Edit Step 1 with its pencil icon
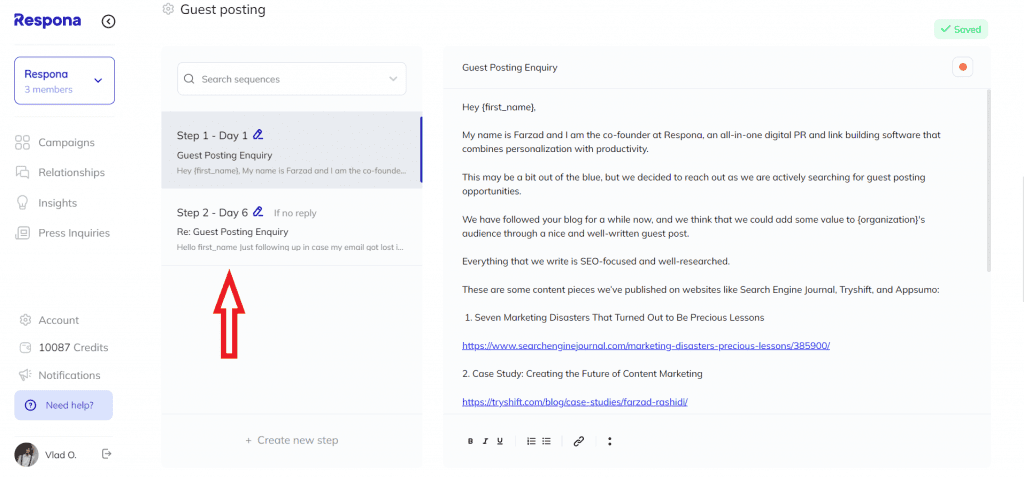 coord(258,135)
